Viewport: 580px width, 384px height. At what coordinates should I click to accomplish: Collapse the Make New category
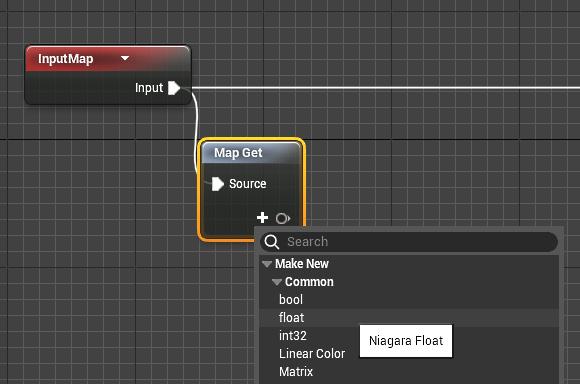pyautogui.click(x=267, y=264)
